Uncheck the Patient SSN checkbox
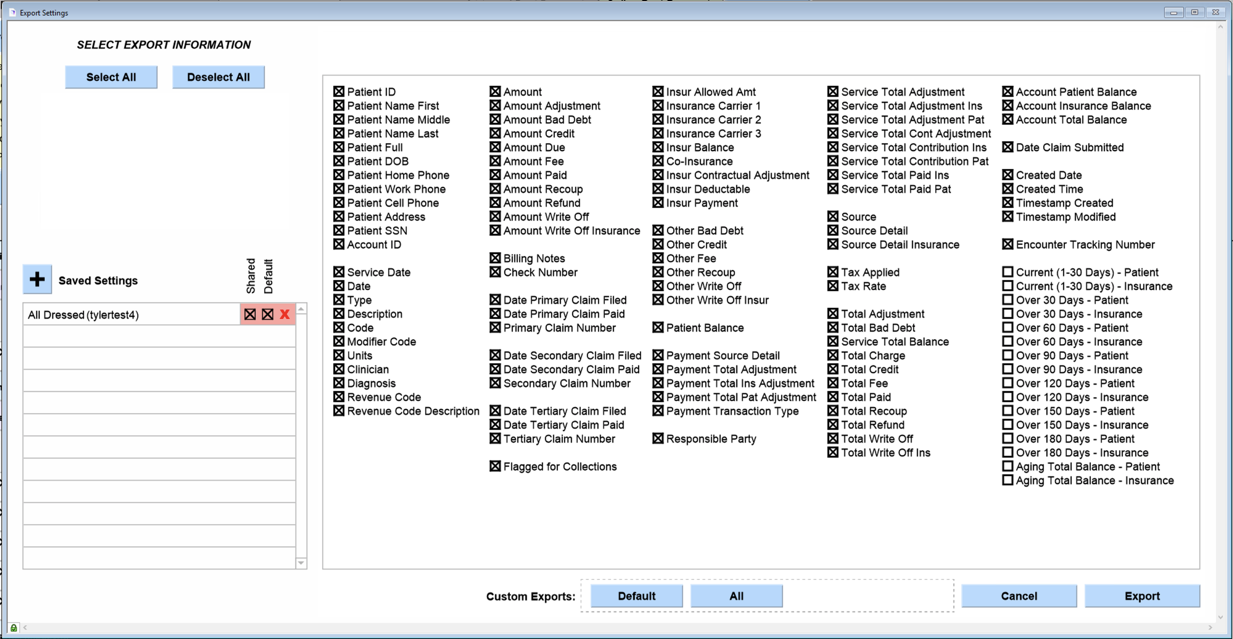 339,231
